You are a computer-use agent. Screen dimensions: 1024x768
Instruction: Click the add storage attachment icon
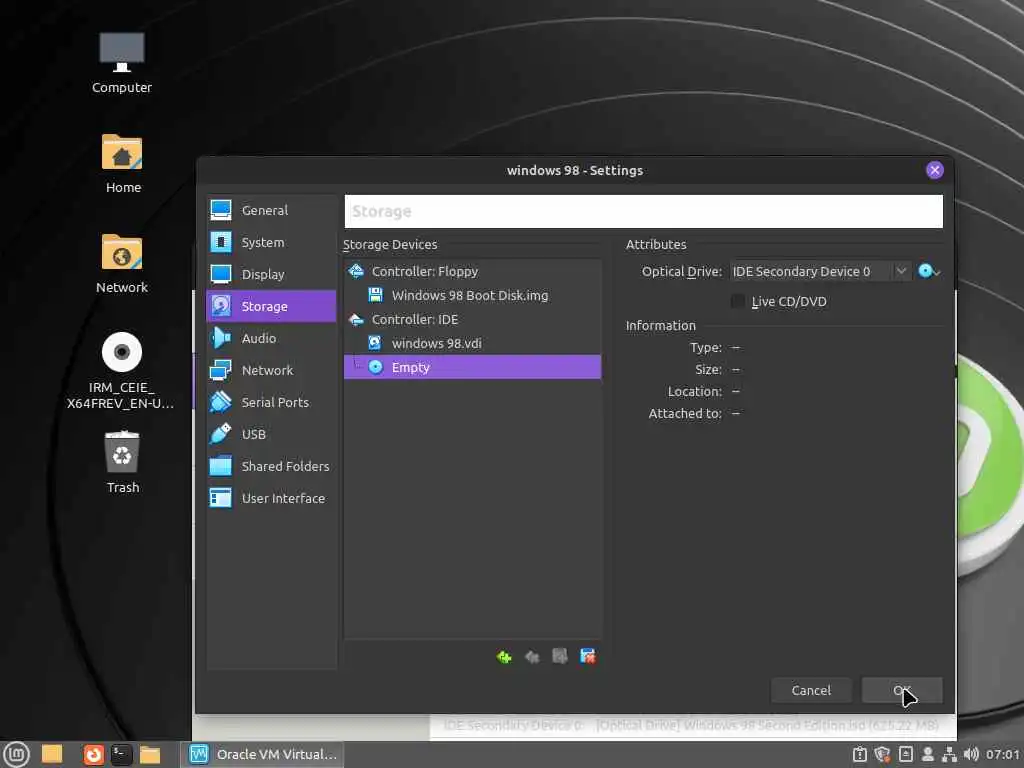[x=560, y=656]
